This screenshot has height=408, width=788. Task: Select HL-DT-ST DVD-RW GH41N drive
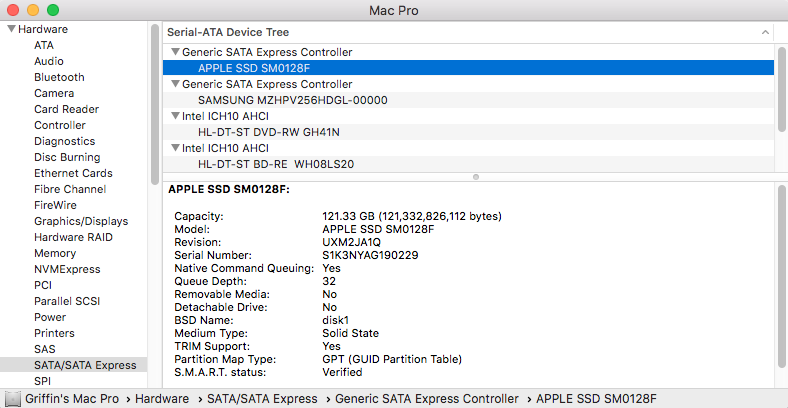click(x=468, y=132)
